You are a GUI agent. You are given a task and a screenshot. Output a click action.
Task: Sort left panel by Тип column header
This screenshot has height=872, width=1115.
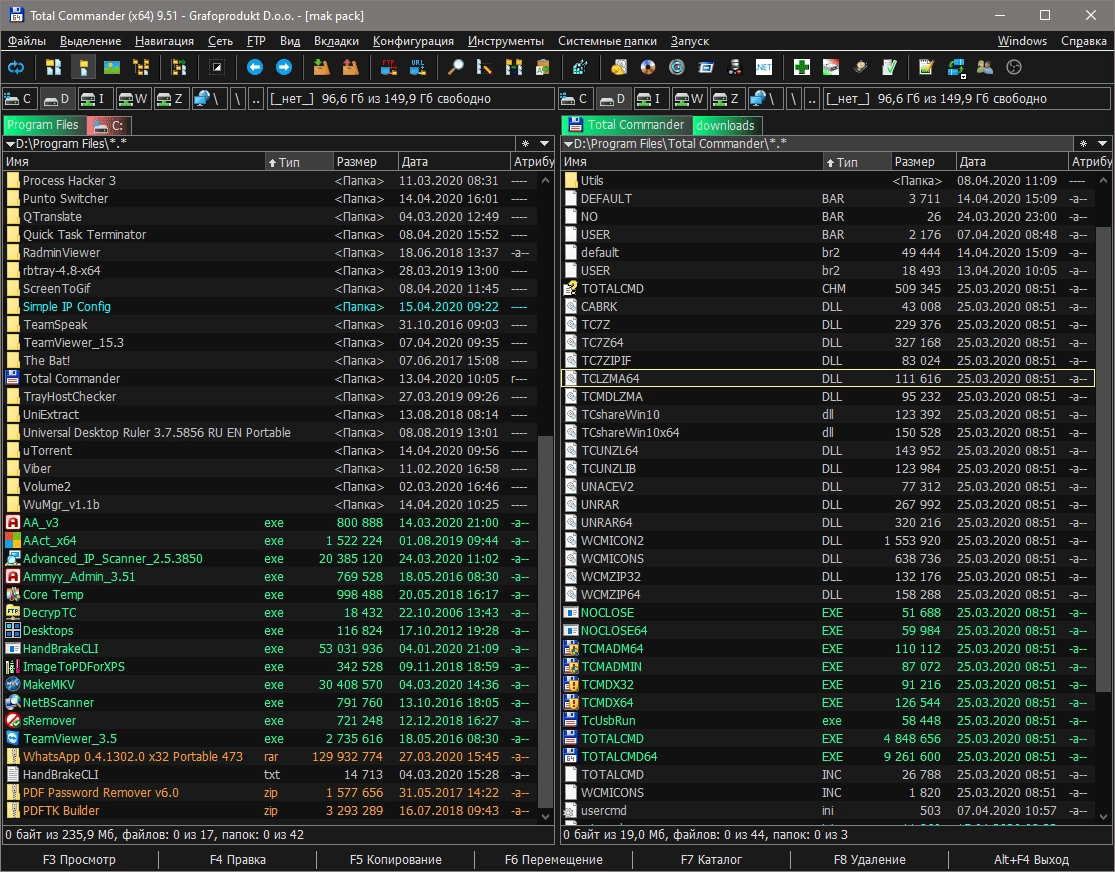(x=299, y=162)
